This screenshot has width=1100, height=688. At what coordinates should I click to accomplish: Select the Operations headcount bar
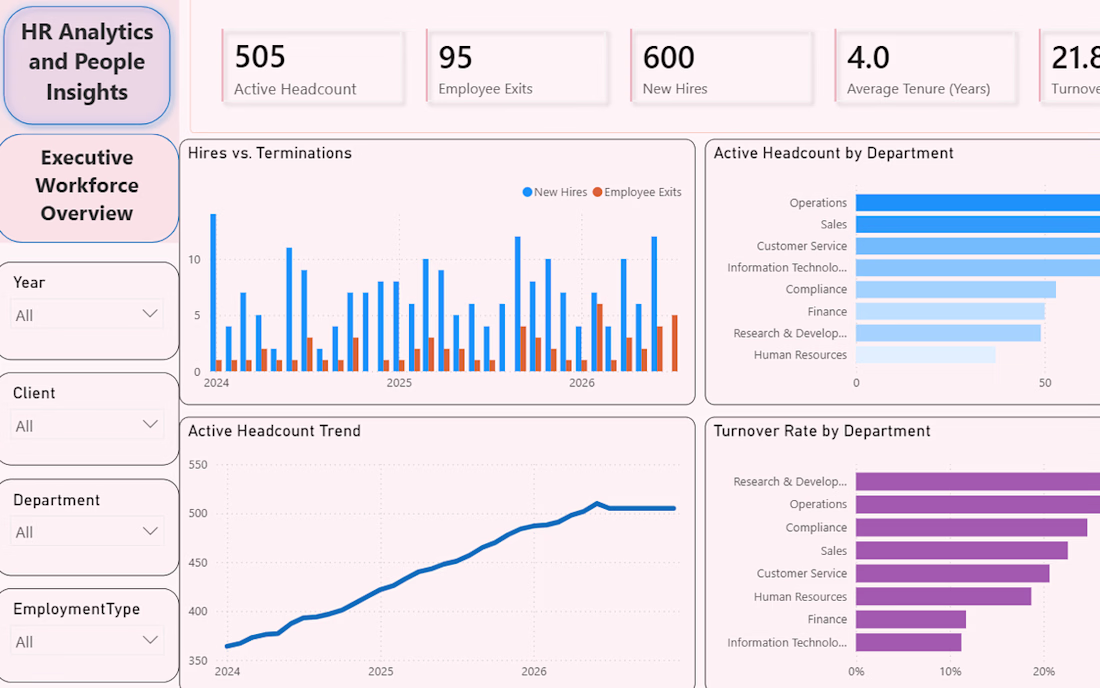point(978,203)
